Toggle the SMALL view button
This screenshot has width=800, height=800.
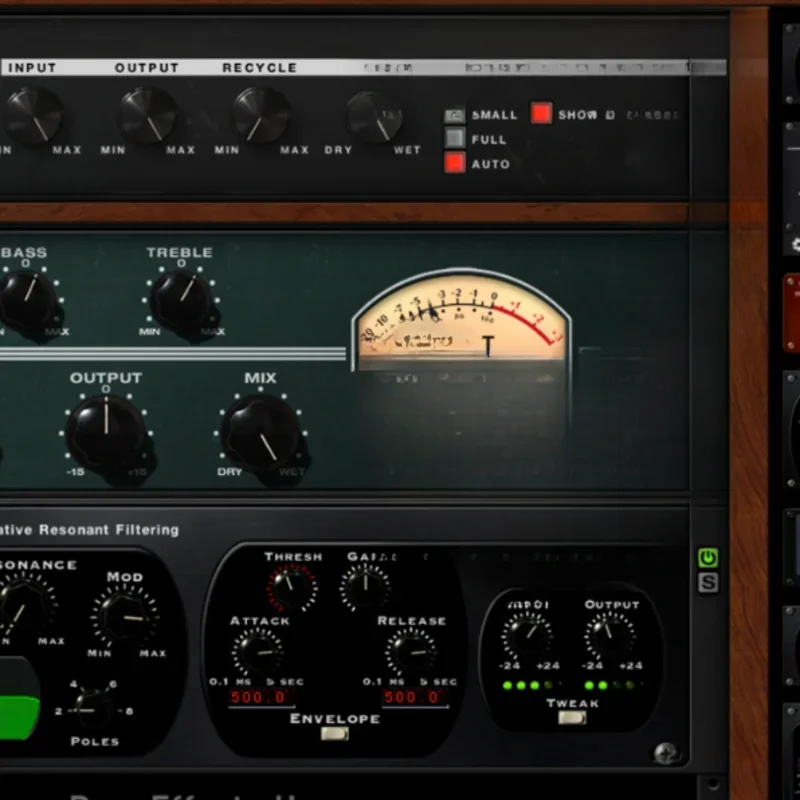(x=454, y=115)
